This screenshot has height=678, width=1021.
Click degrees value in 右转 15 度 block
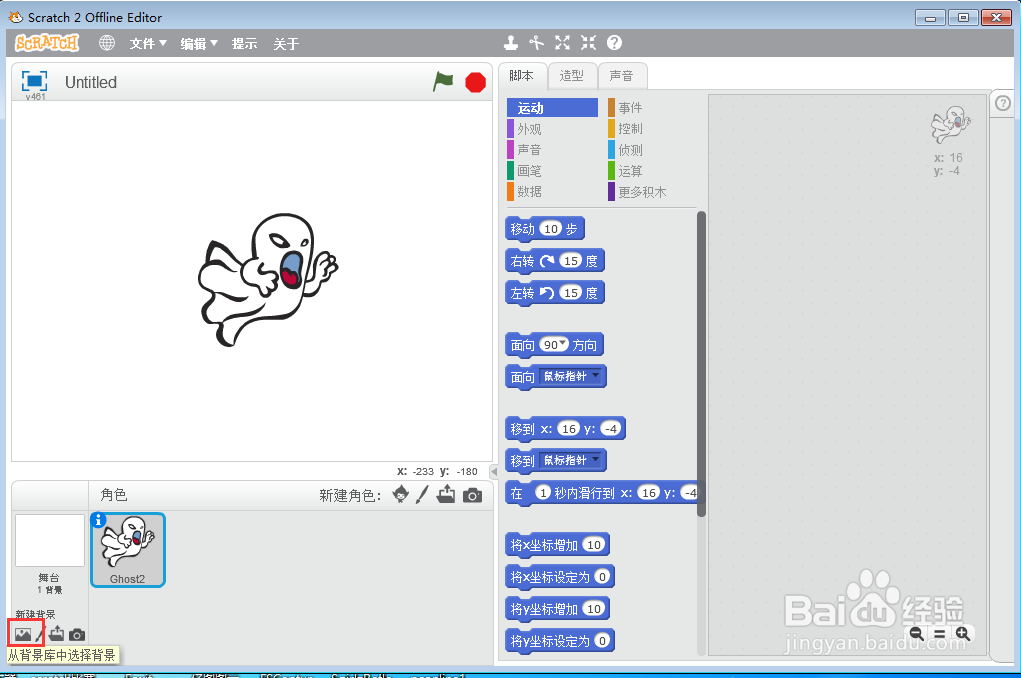click(570, 261)
